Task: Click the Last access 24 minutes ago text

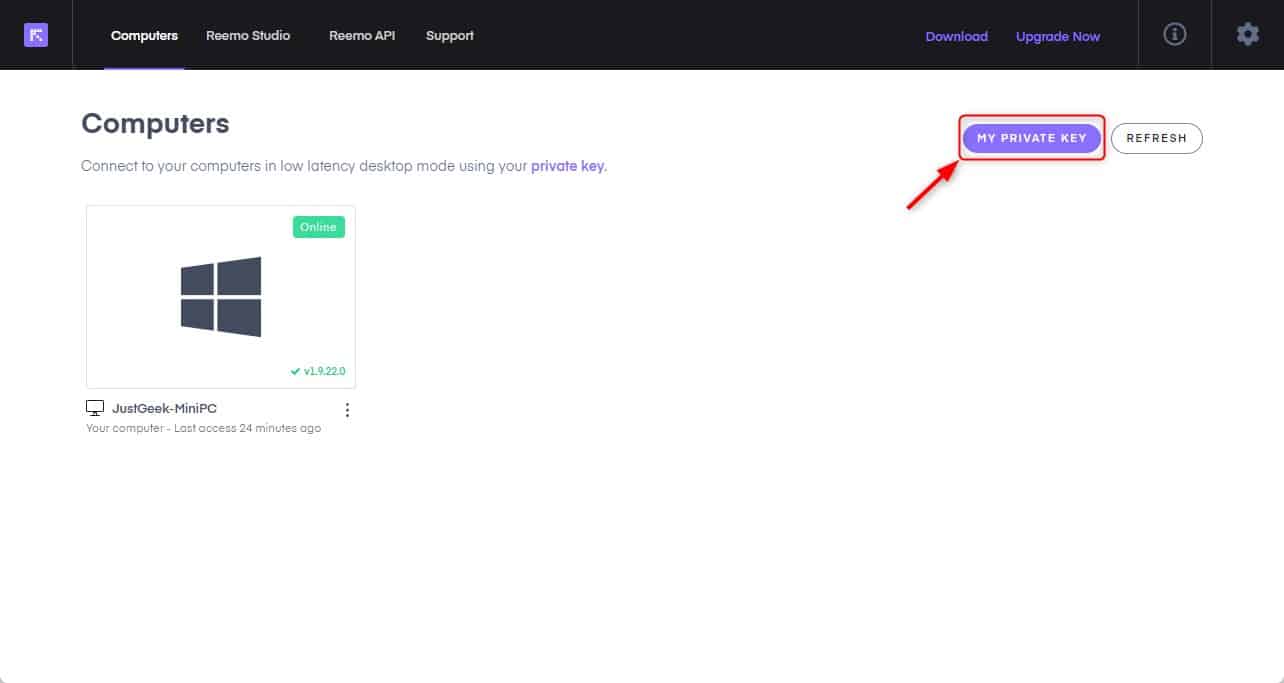Action: pyautogui.click(x=247, y=428)
